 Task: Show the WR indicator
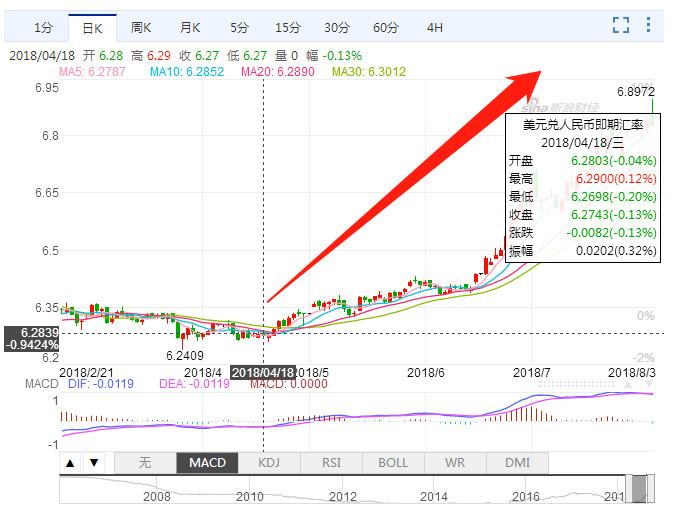click(x=455, y=463)
